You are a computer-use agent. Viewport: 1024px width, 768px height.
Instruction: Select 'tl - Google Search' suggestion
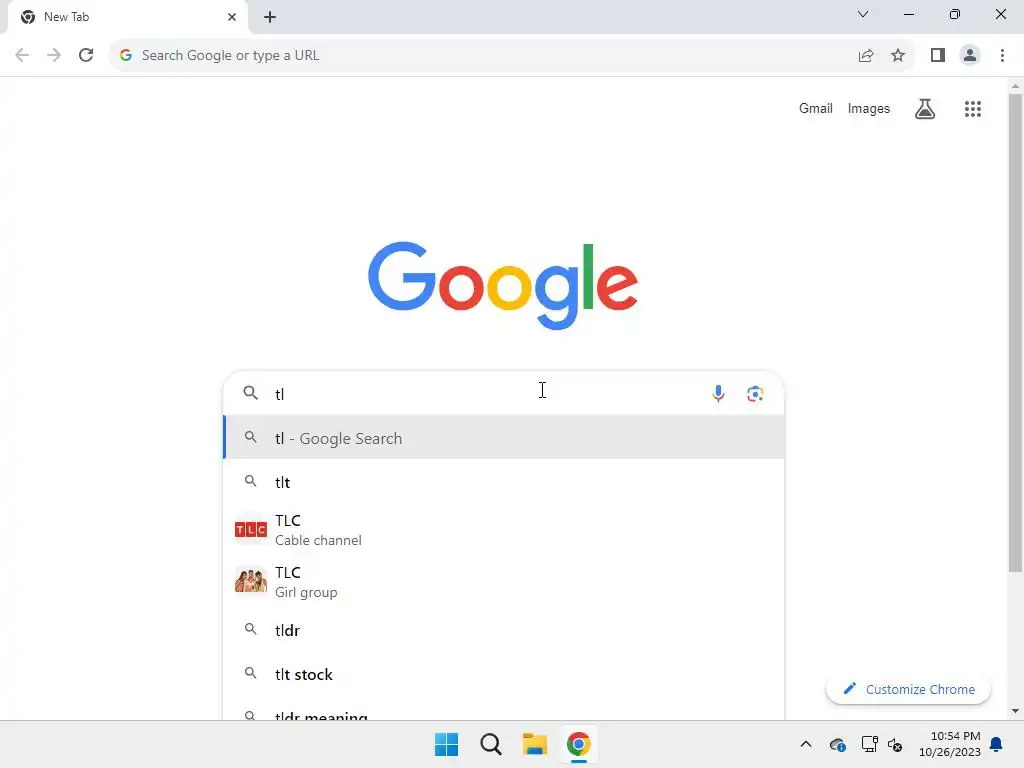click(x=504, y=438)
